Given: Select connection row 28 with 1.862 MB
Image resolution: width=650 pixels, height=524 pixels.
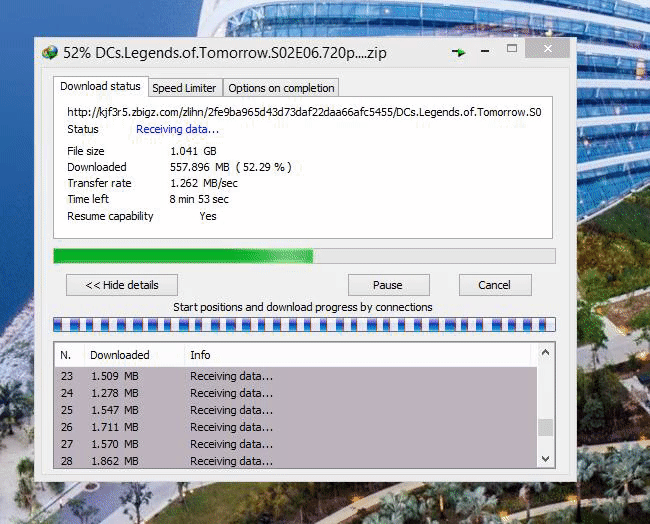Looking at the screenshot, I should click(296, 460).
